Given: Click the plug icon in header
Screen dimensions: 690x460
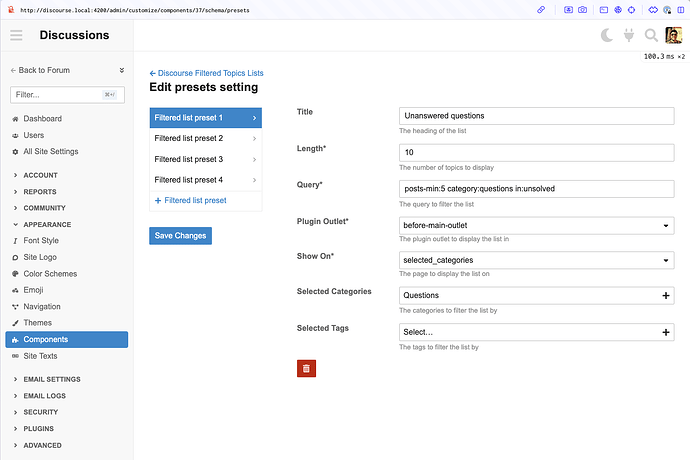Looking at the screenshot, I should pyautogui.click(x=629, y=35).
